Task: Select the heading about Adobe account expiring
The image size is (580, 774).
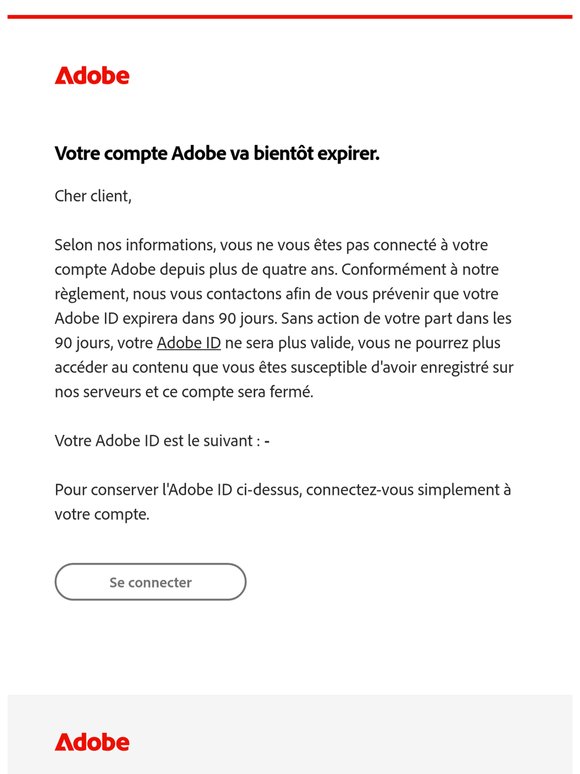Action: pos(217,154)
